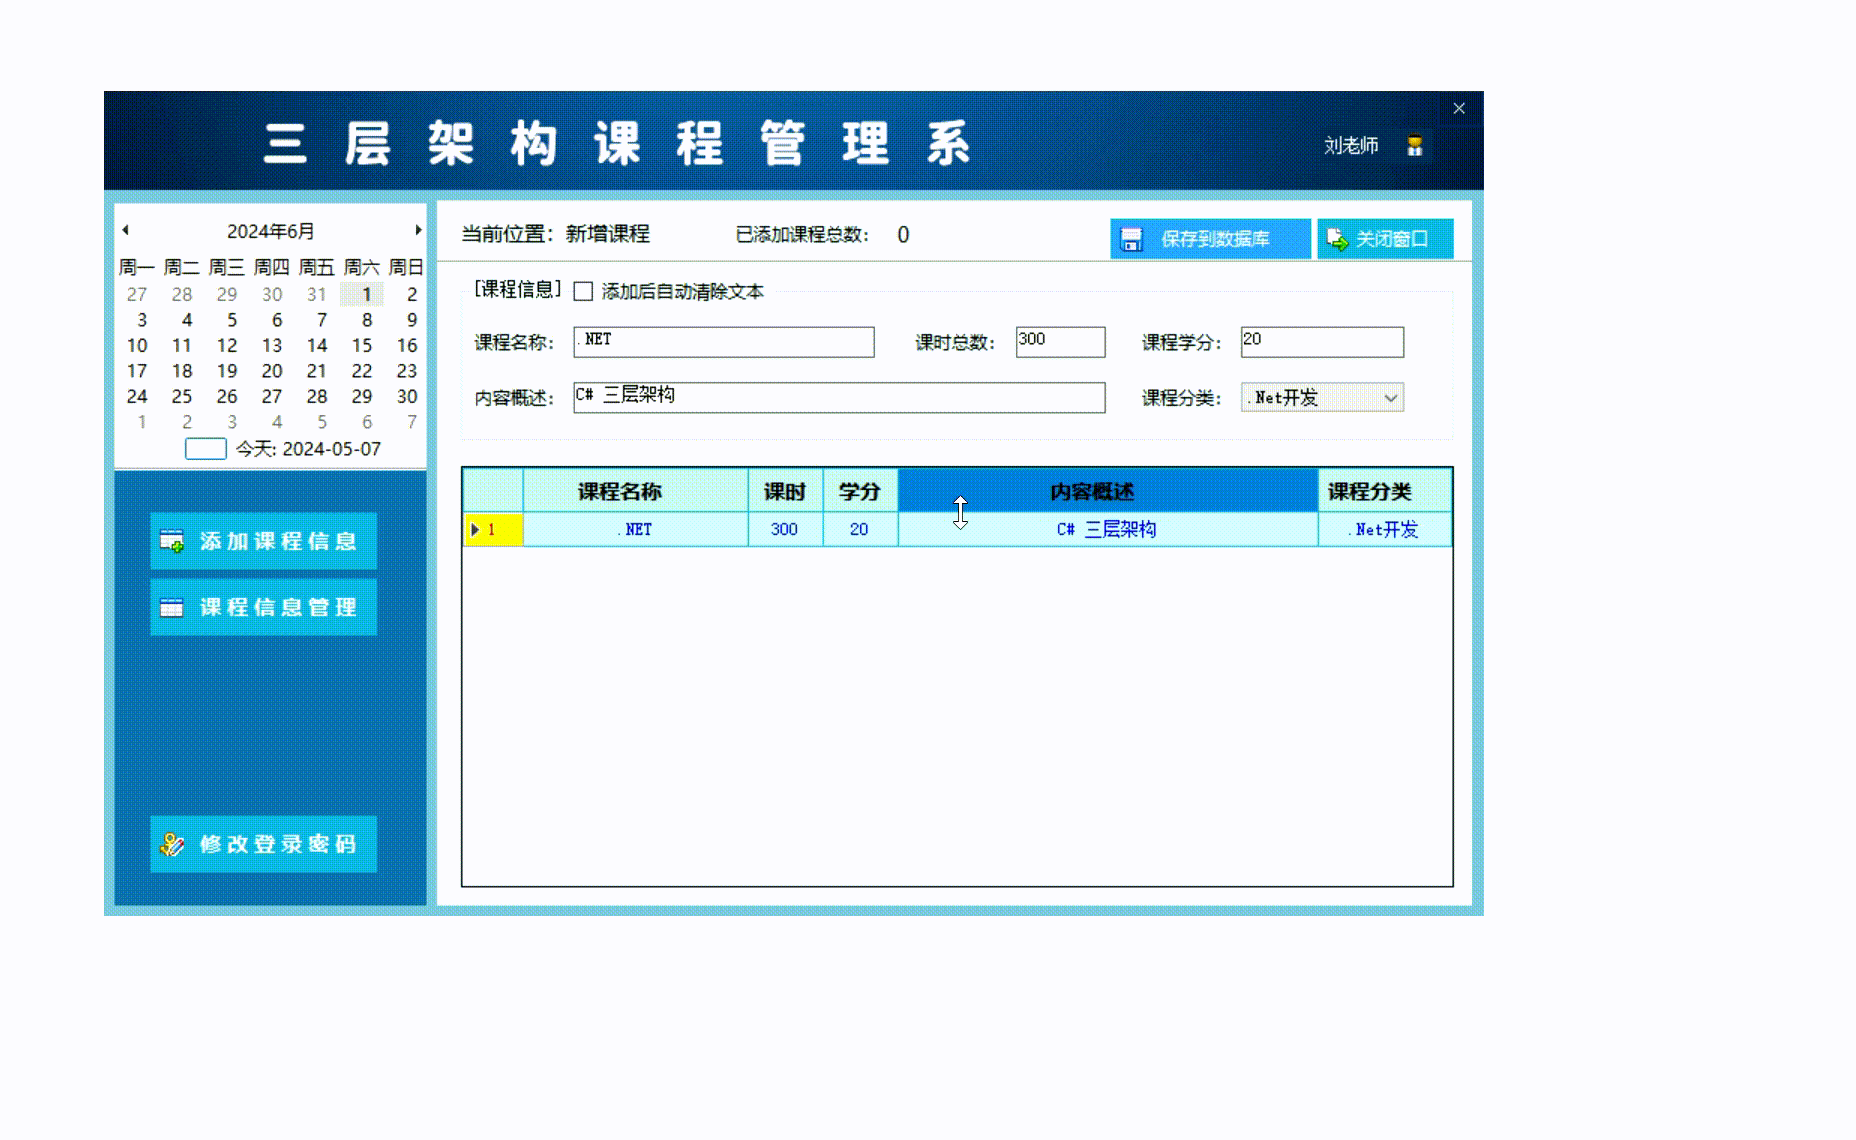This screenshot has height=1140, width=1856.
Task: Go to next month in calendar
Action: pos(417,230)
